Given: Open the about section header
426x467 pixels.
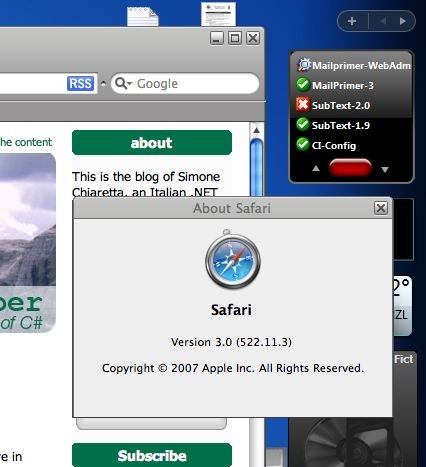Looking at the screenshot, I should 152,143.
